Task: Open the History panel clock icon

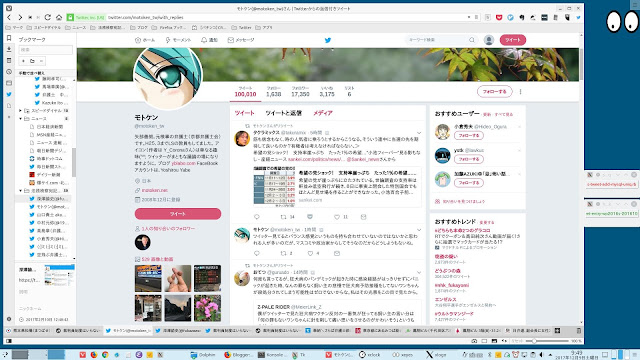Action: pos(9,72)
